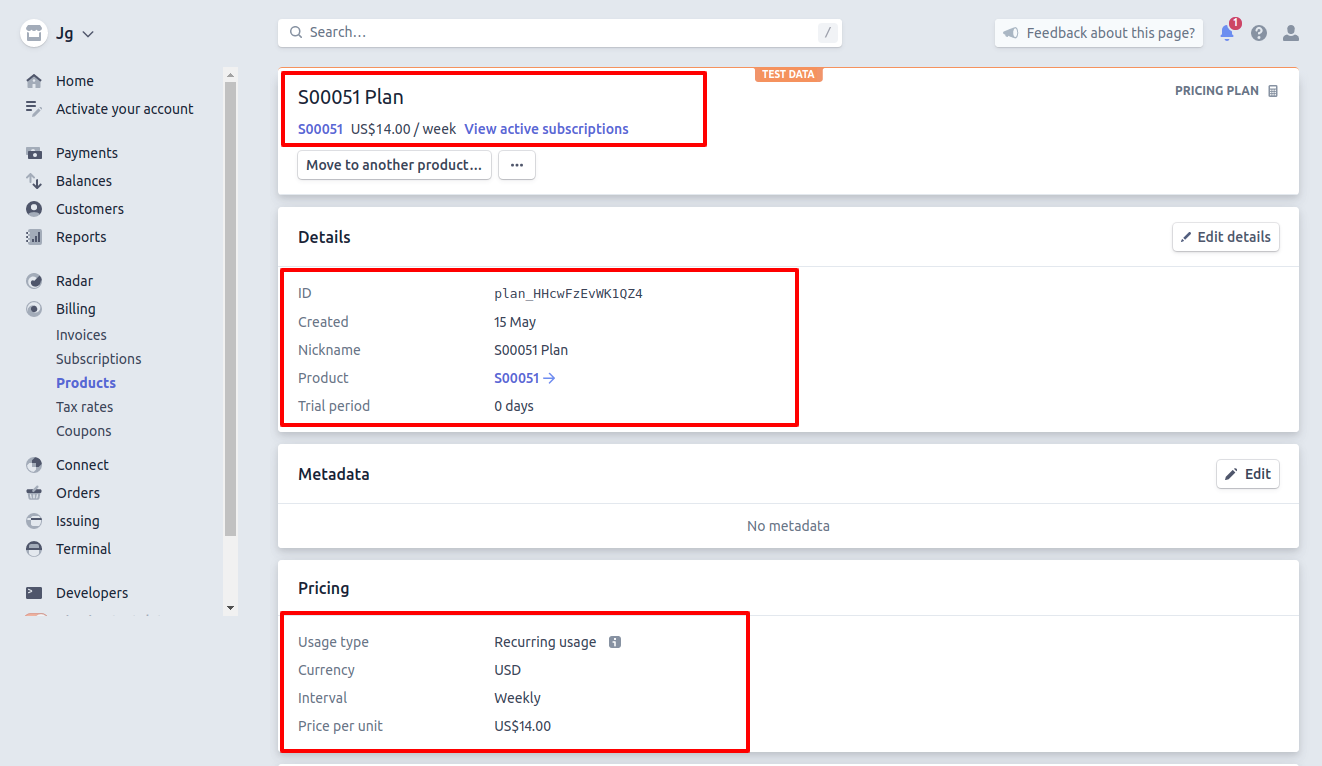Click the Terminal icon in sidebar
This screenshot has width=1322, height=766.
(35, 549)
